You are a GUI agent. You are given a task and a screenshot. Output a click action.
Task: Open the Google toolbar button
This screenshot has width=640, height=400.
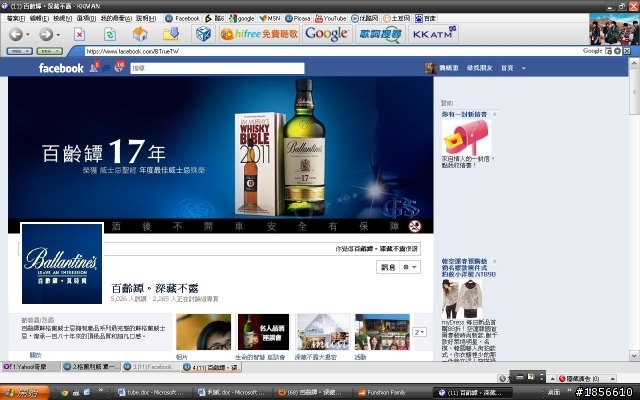click(x=327, y=34)
